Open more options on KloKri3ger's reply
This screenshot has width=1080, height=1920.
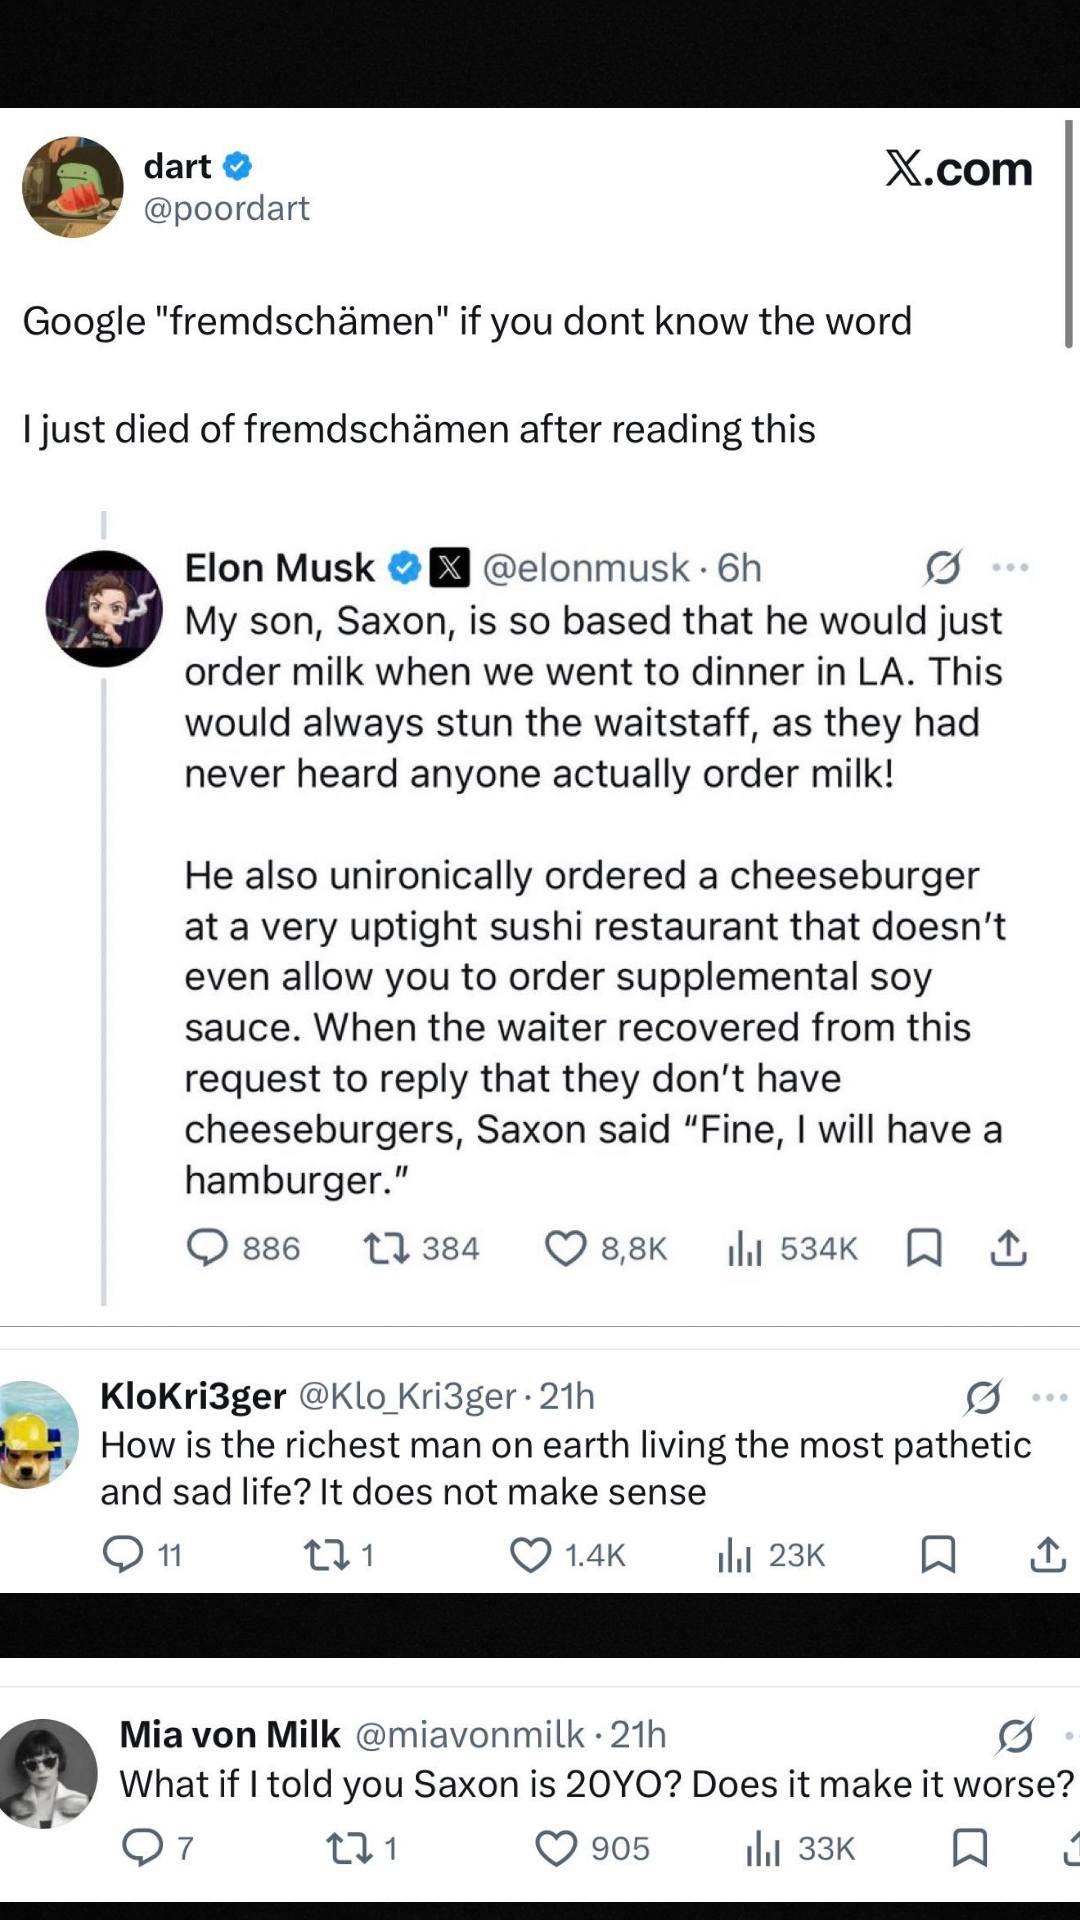[x=1049, y=1397]
